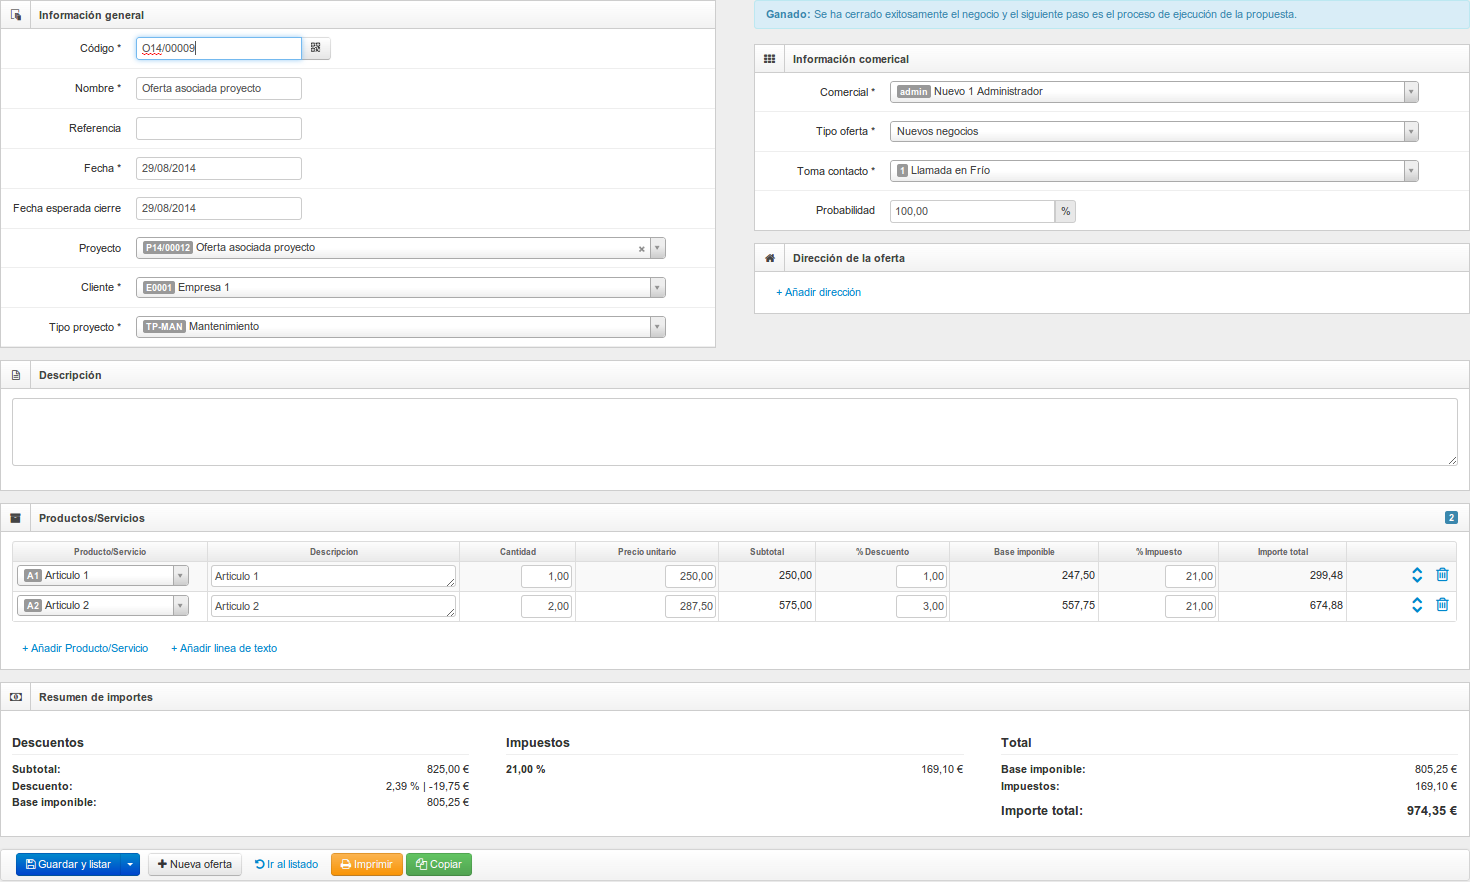
Task: Focus the Código input field
Action: (x=219, y=48)
